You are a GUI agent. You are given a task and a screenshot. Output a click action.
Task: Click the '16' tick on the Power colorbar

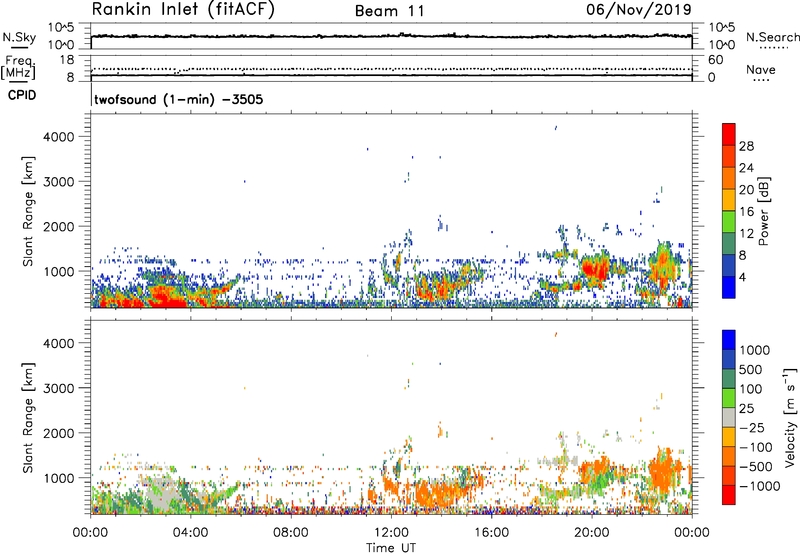[x=746, y=211]
